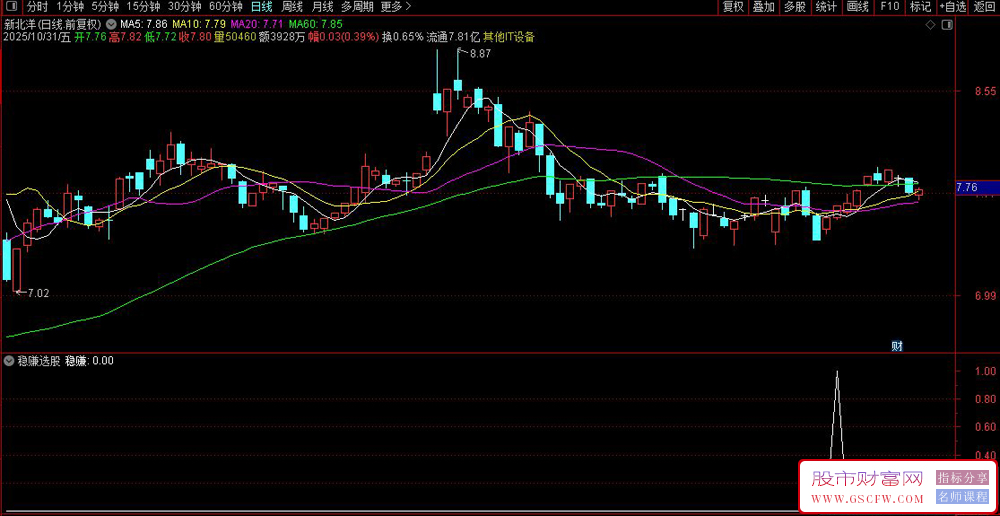Switch to 月线 monthly chart
Image resolution: width=1000 pixels, height=516 pixels.
pos(323,7)
